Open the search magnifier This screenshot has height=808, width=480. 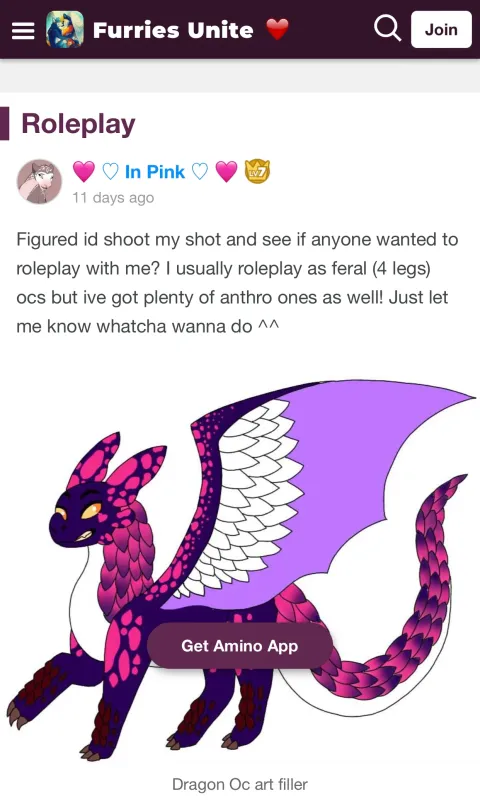point(387,28)
